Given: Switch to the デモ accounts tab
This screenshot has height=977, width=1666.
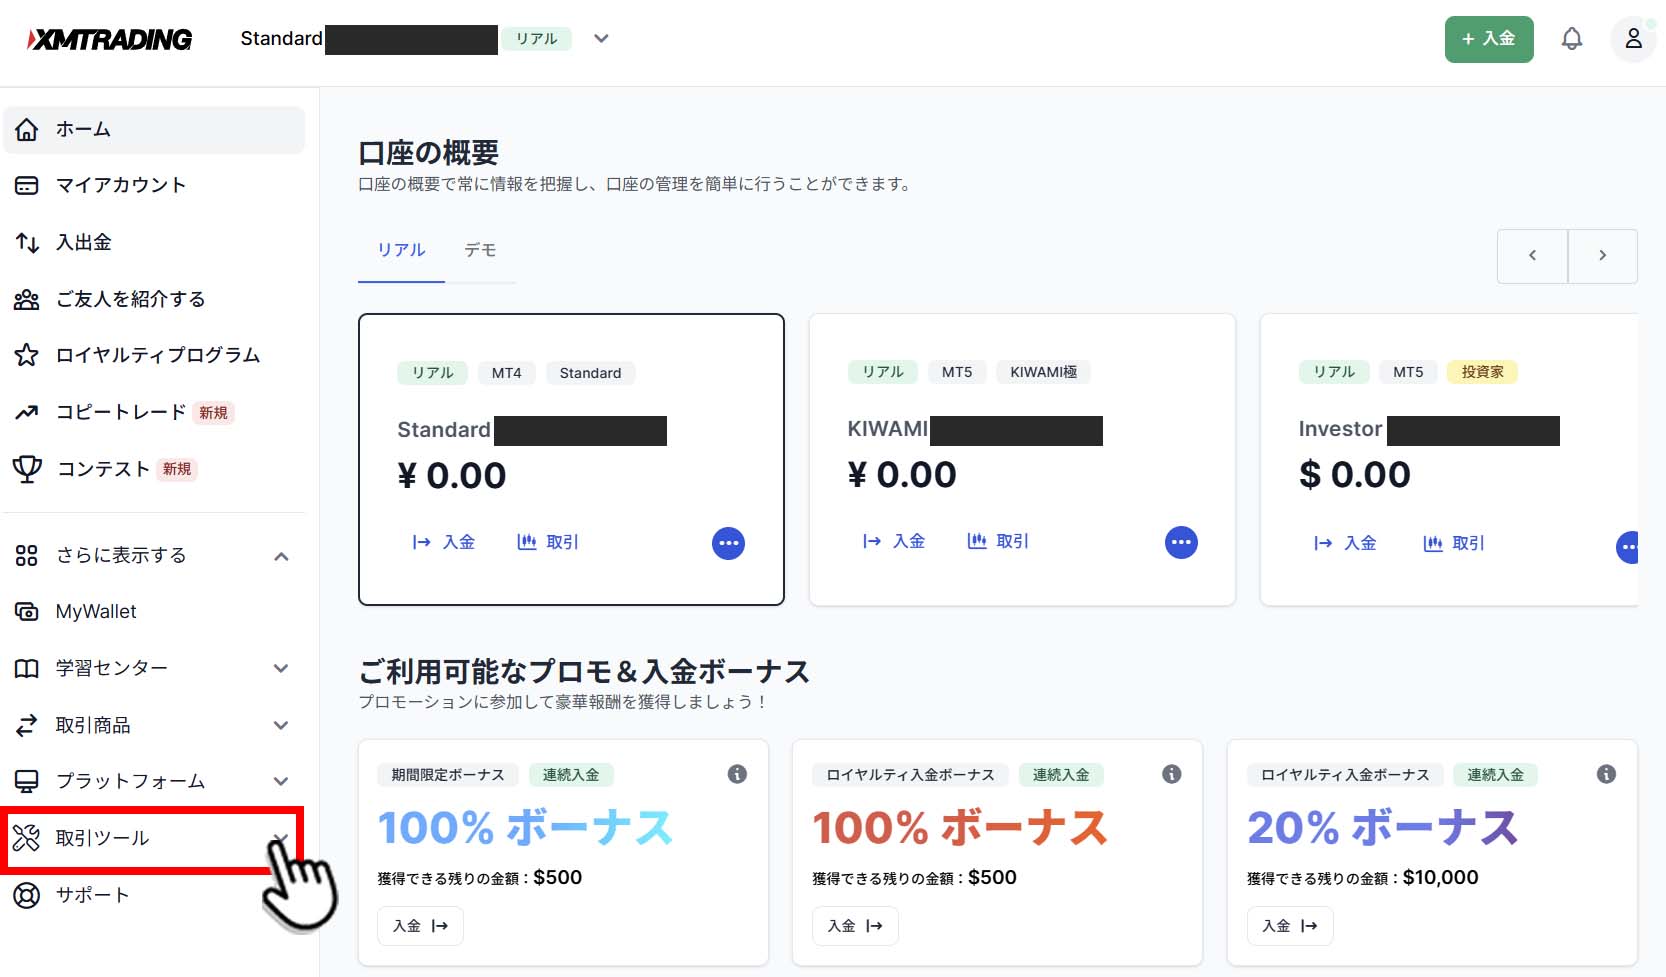Looking at the screenshot, I should (x=480, y=250).
